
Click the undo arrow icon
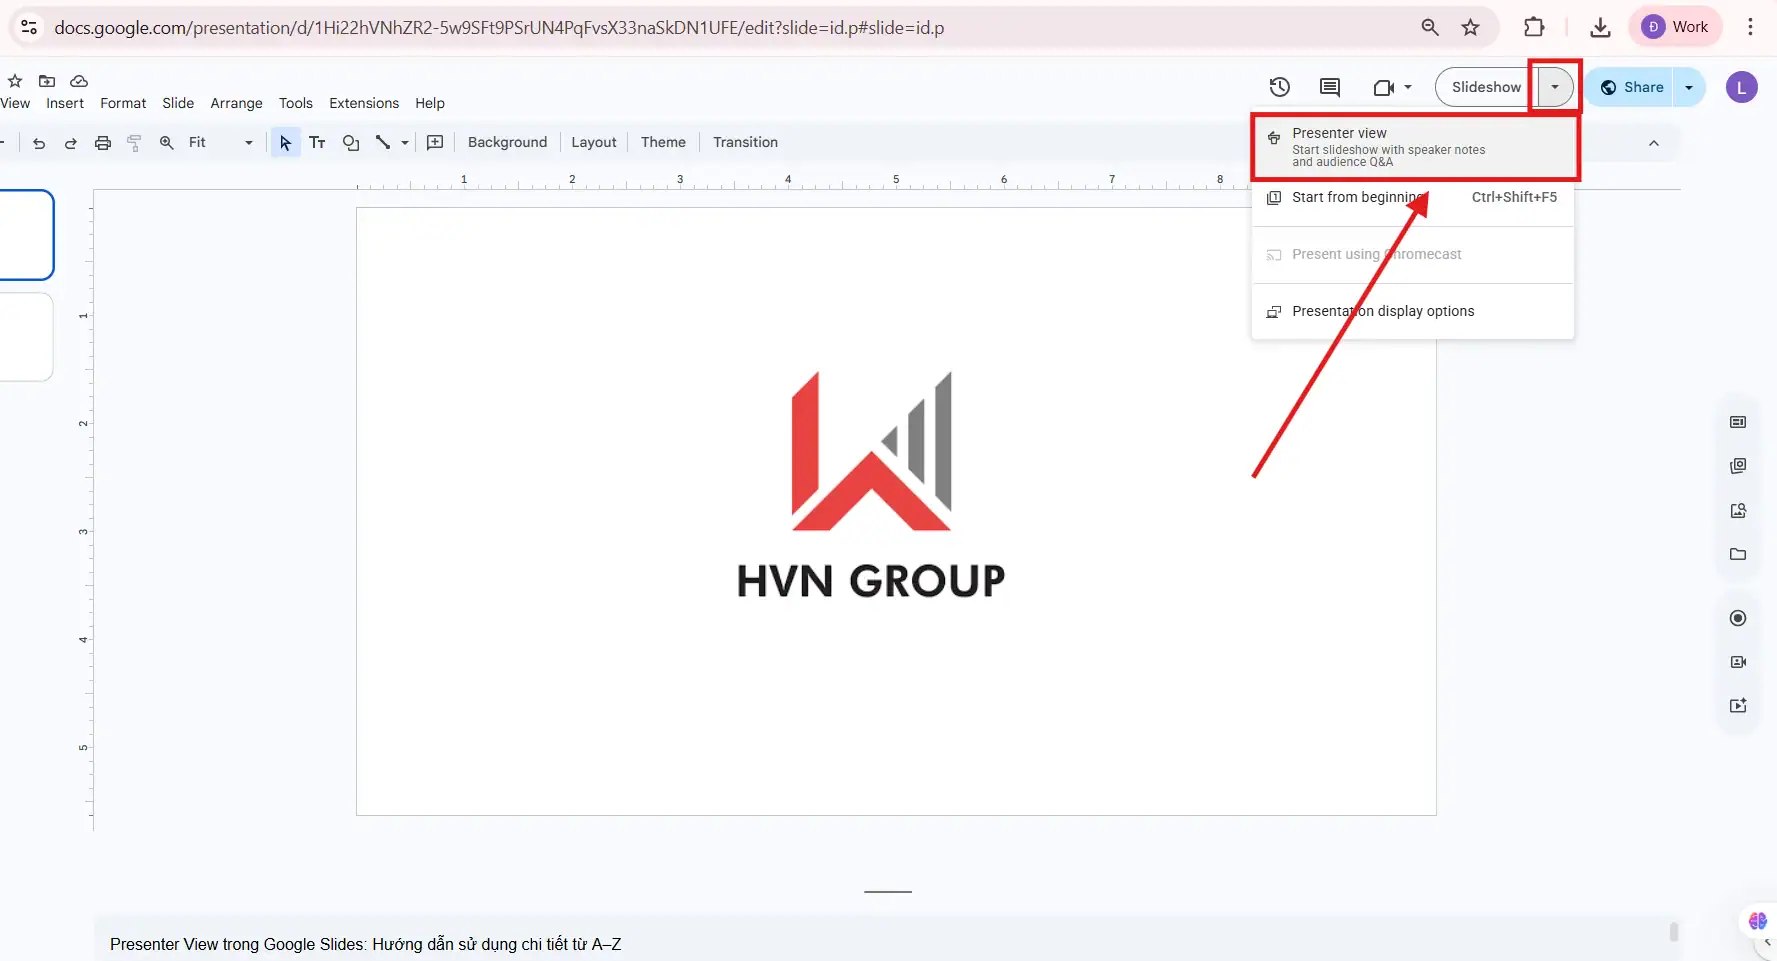tap(39, 143)
